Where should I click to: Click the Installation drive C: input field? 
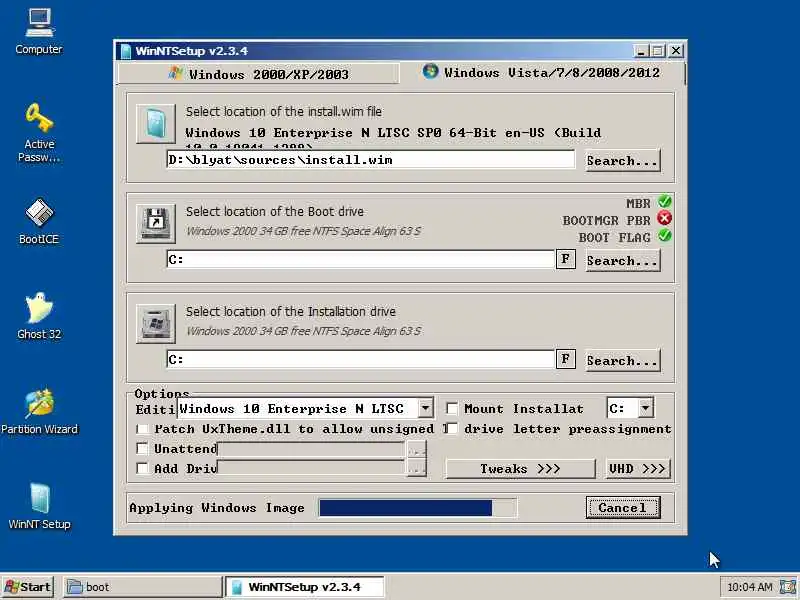361,359
